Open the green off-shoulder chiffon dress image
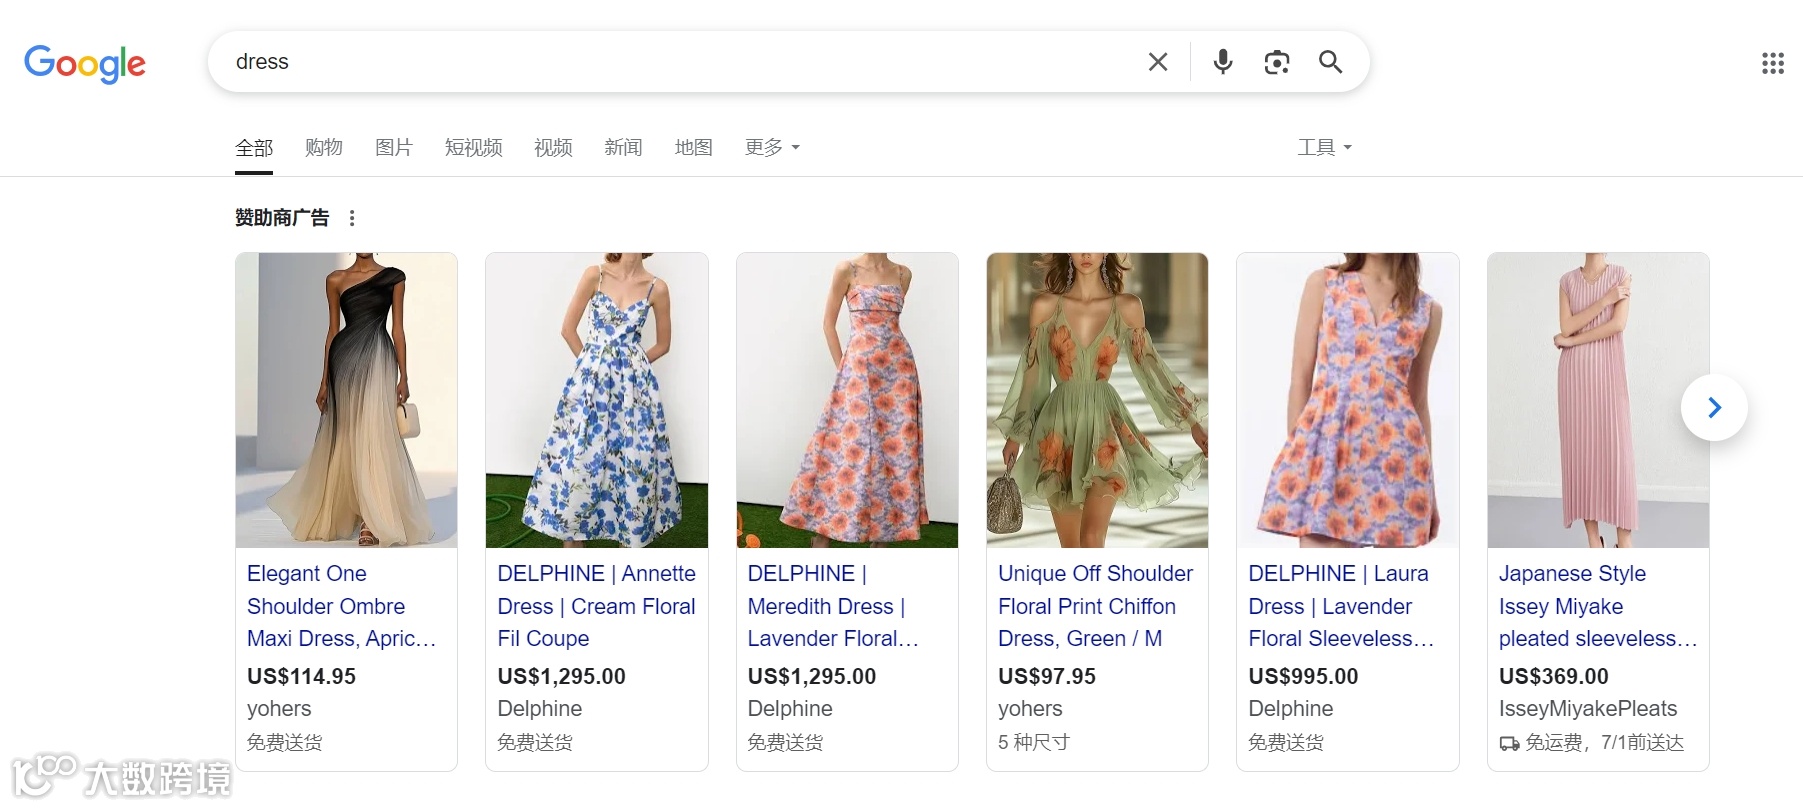The height and width of the screenshot is (808, 1803). (x=1097, y=400)
